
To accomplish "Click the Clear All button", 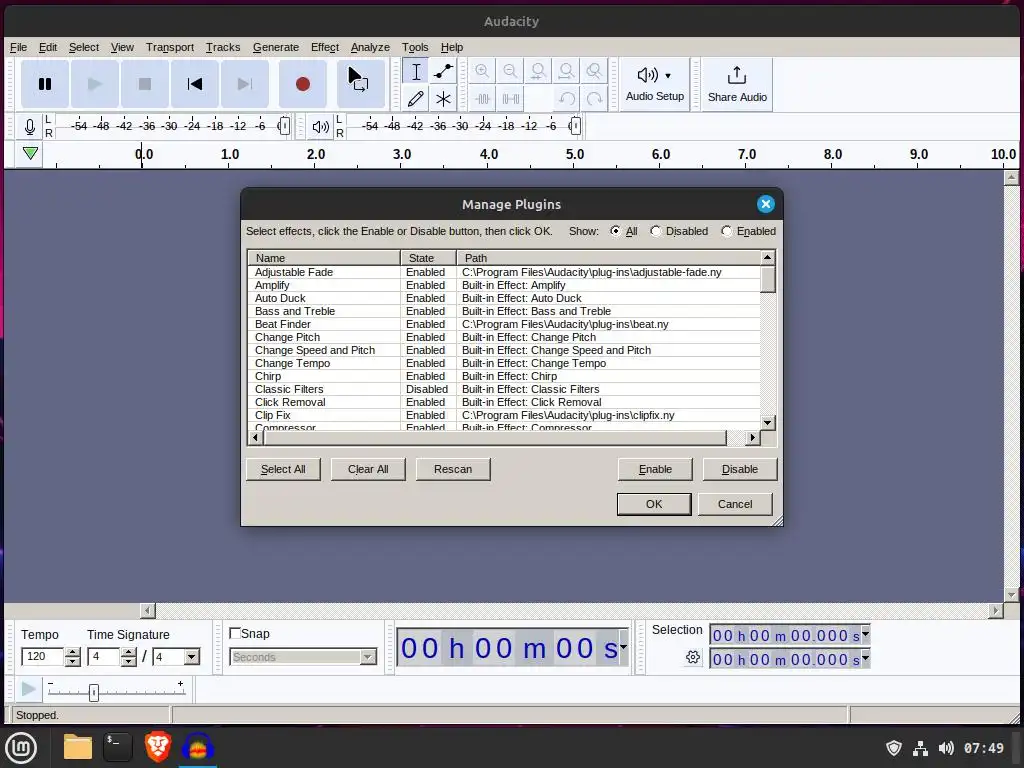I will click(x=368, y=469).
